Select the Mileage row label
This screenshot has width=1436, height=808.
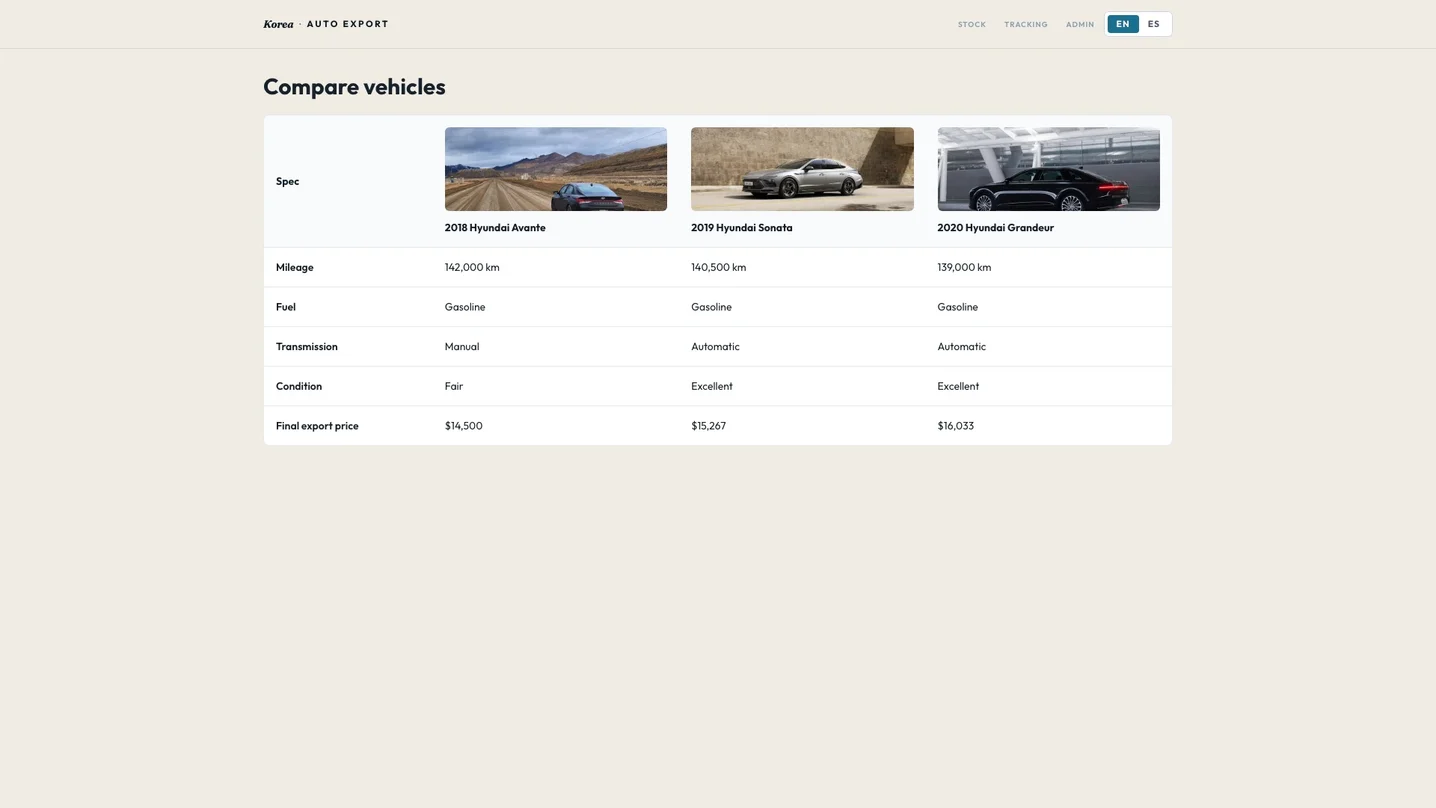(x=295, y=268)
